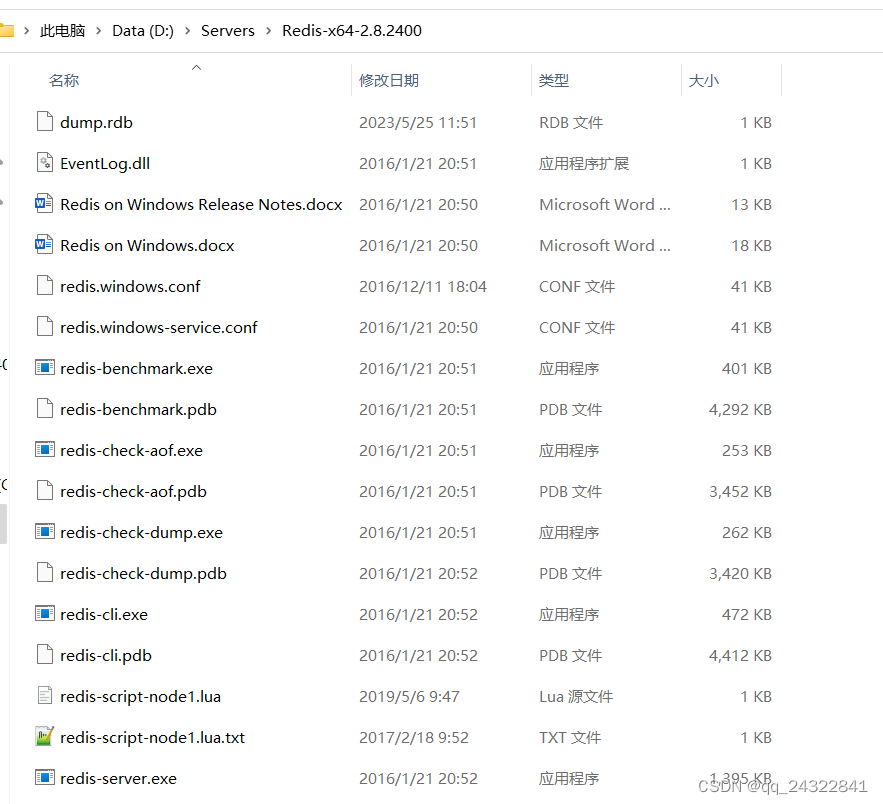The height and width of the screenshot is (804, 883).
Task: Click the redis-script-node1.lua.txt file icon
Action: click(44, 737)
